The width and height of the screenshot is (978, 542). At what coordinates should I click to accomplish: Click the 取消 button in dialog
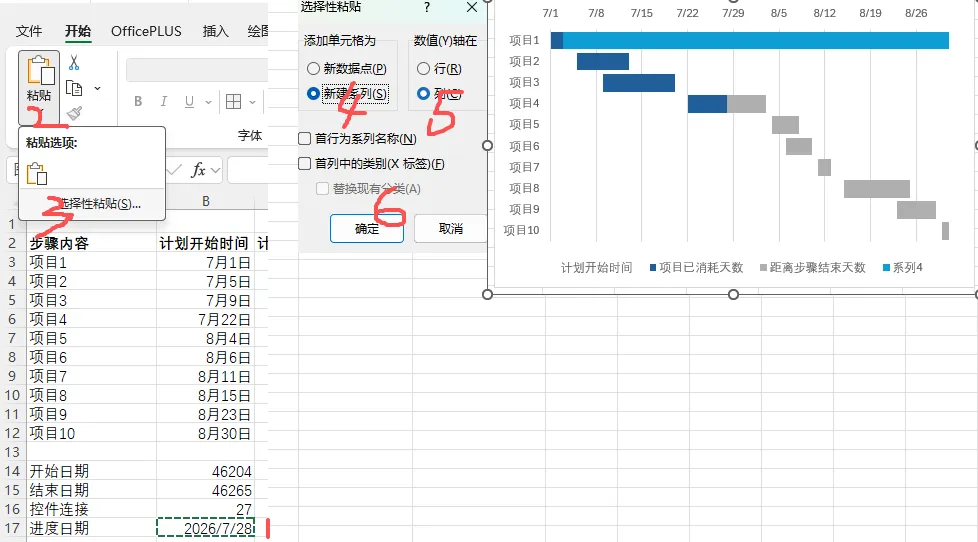(450, 228)
